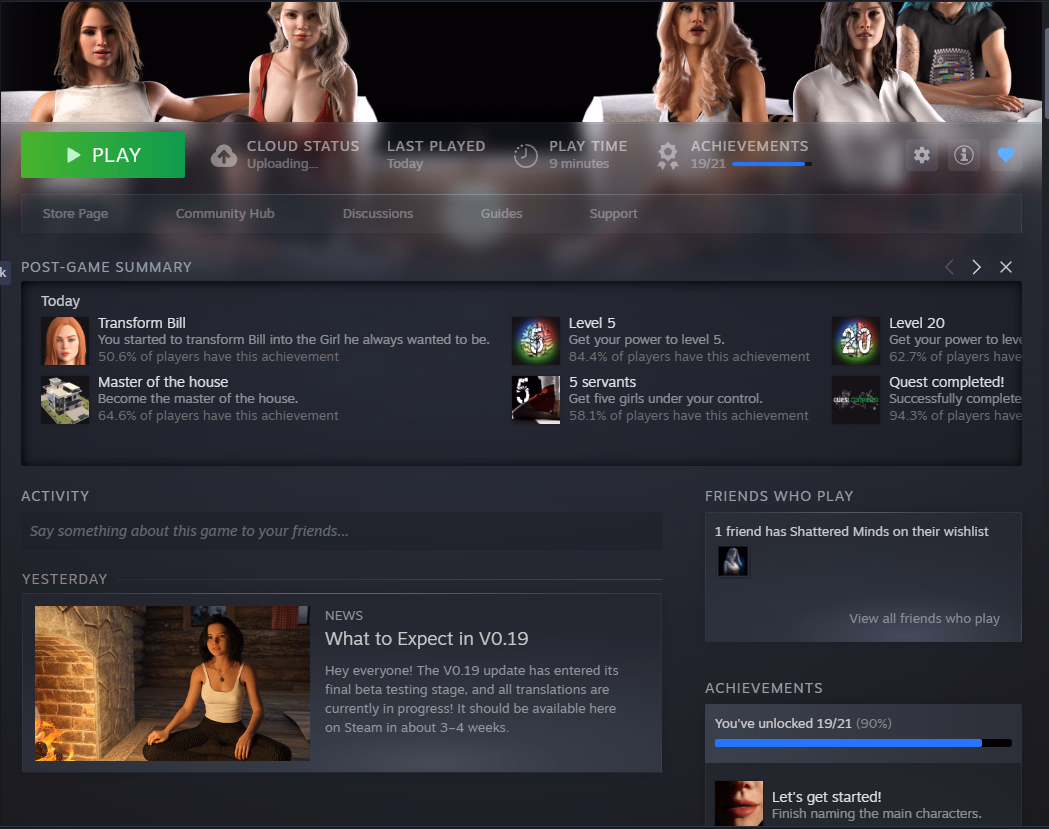The width and height of the screenshot is (1049, 829).
Task: Click the activity status input field
Action: (x=342, y=531)
